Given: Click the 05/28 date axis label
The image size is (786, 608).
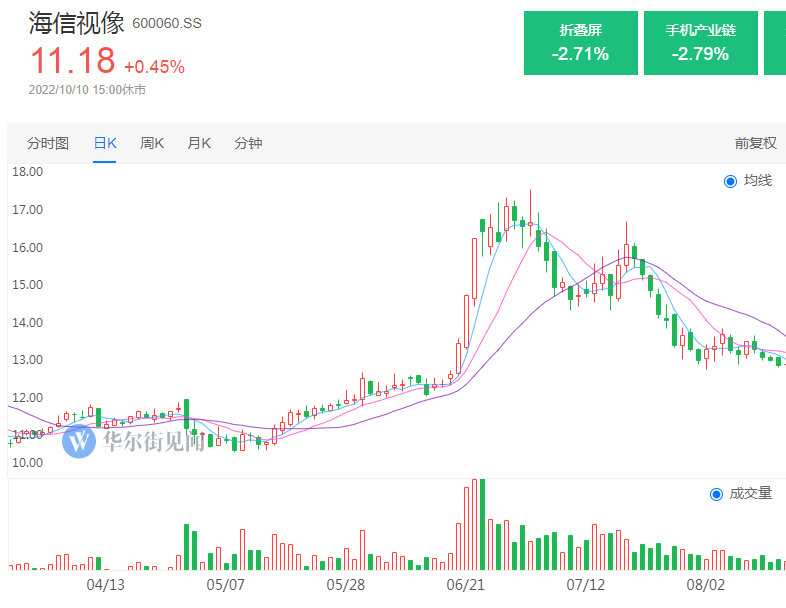Looking at the screenshot, I should coord(345,585).
